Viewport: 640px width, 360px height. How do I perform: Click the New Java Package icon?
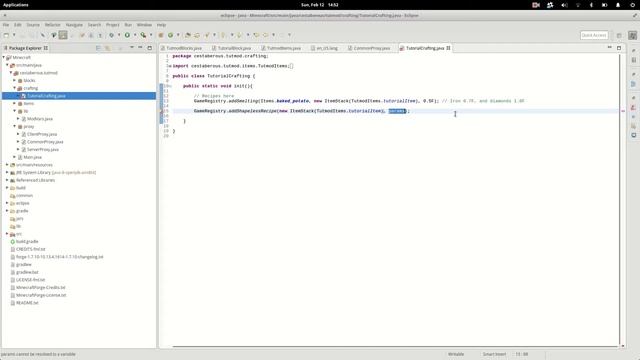point(161,35)
